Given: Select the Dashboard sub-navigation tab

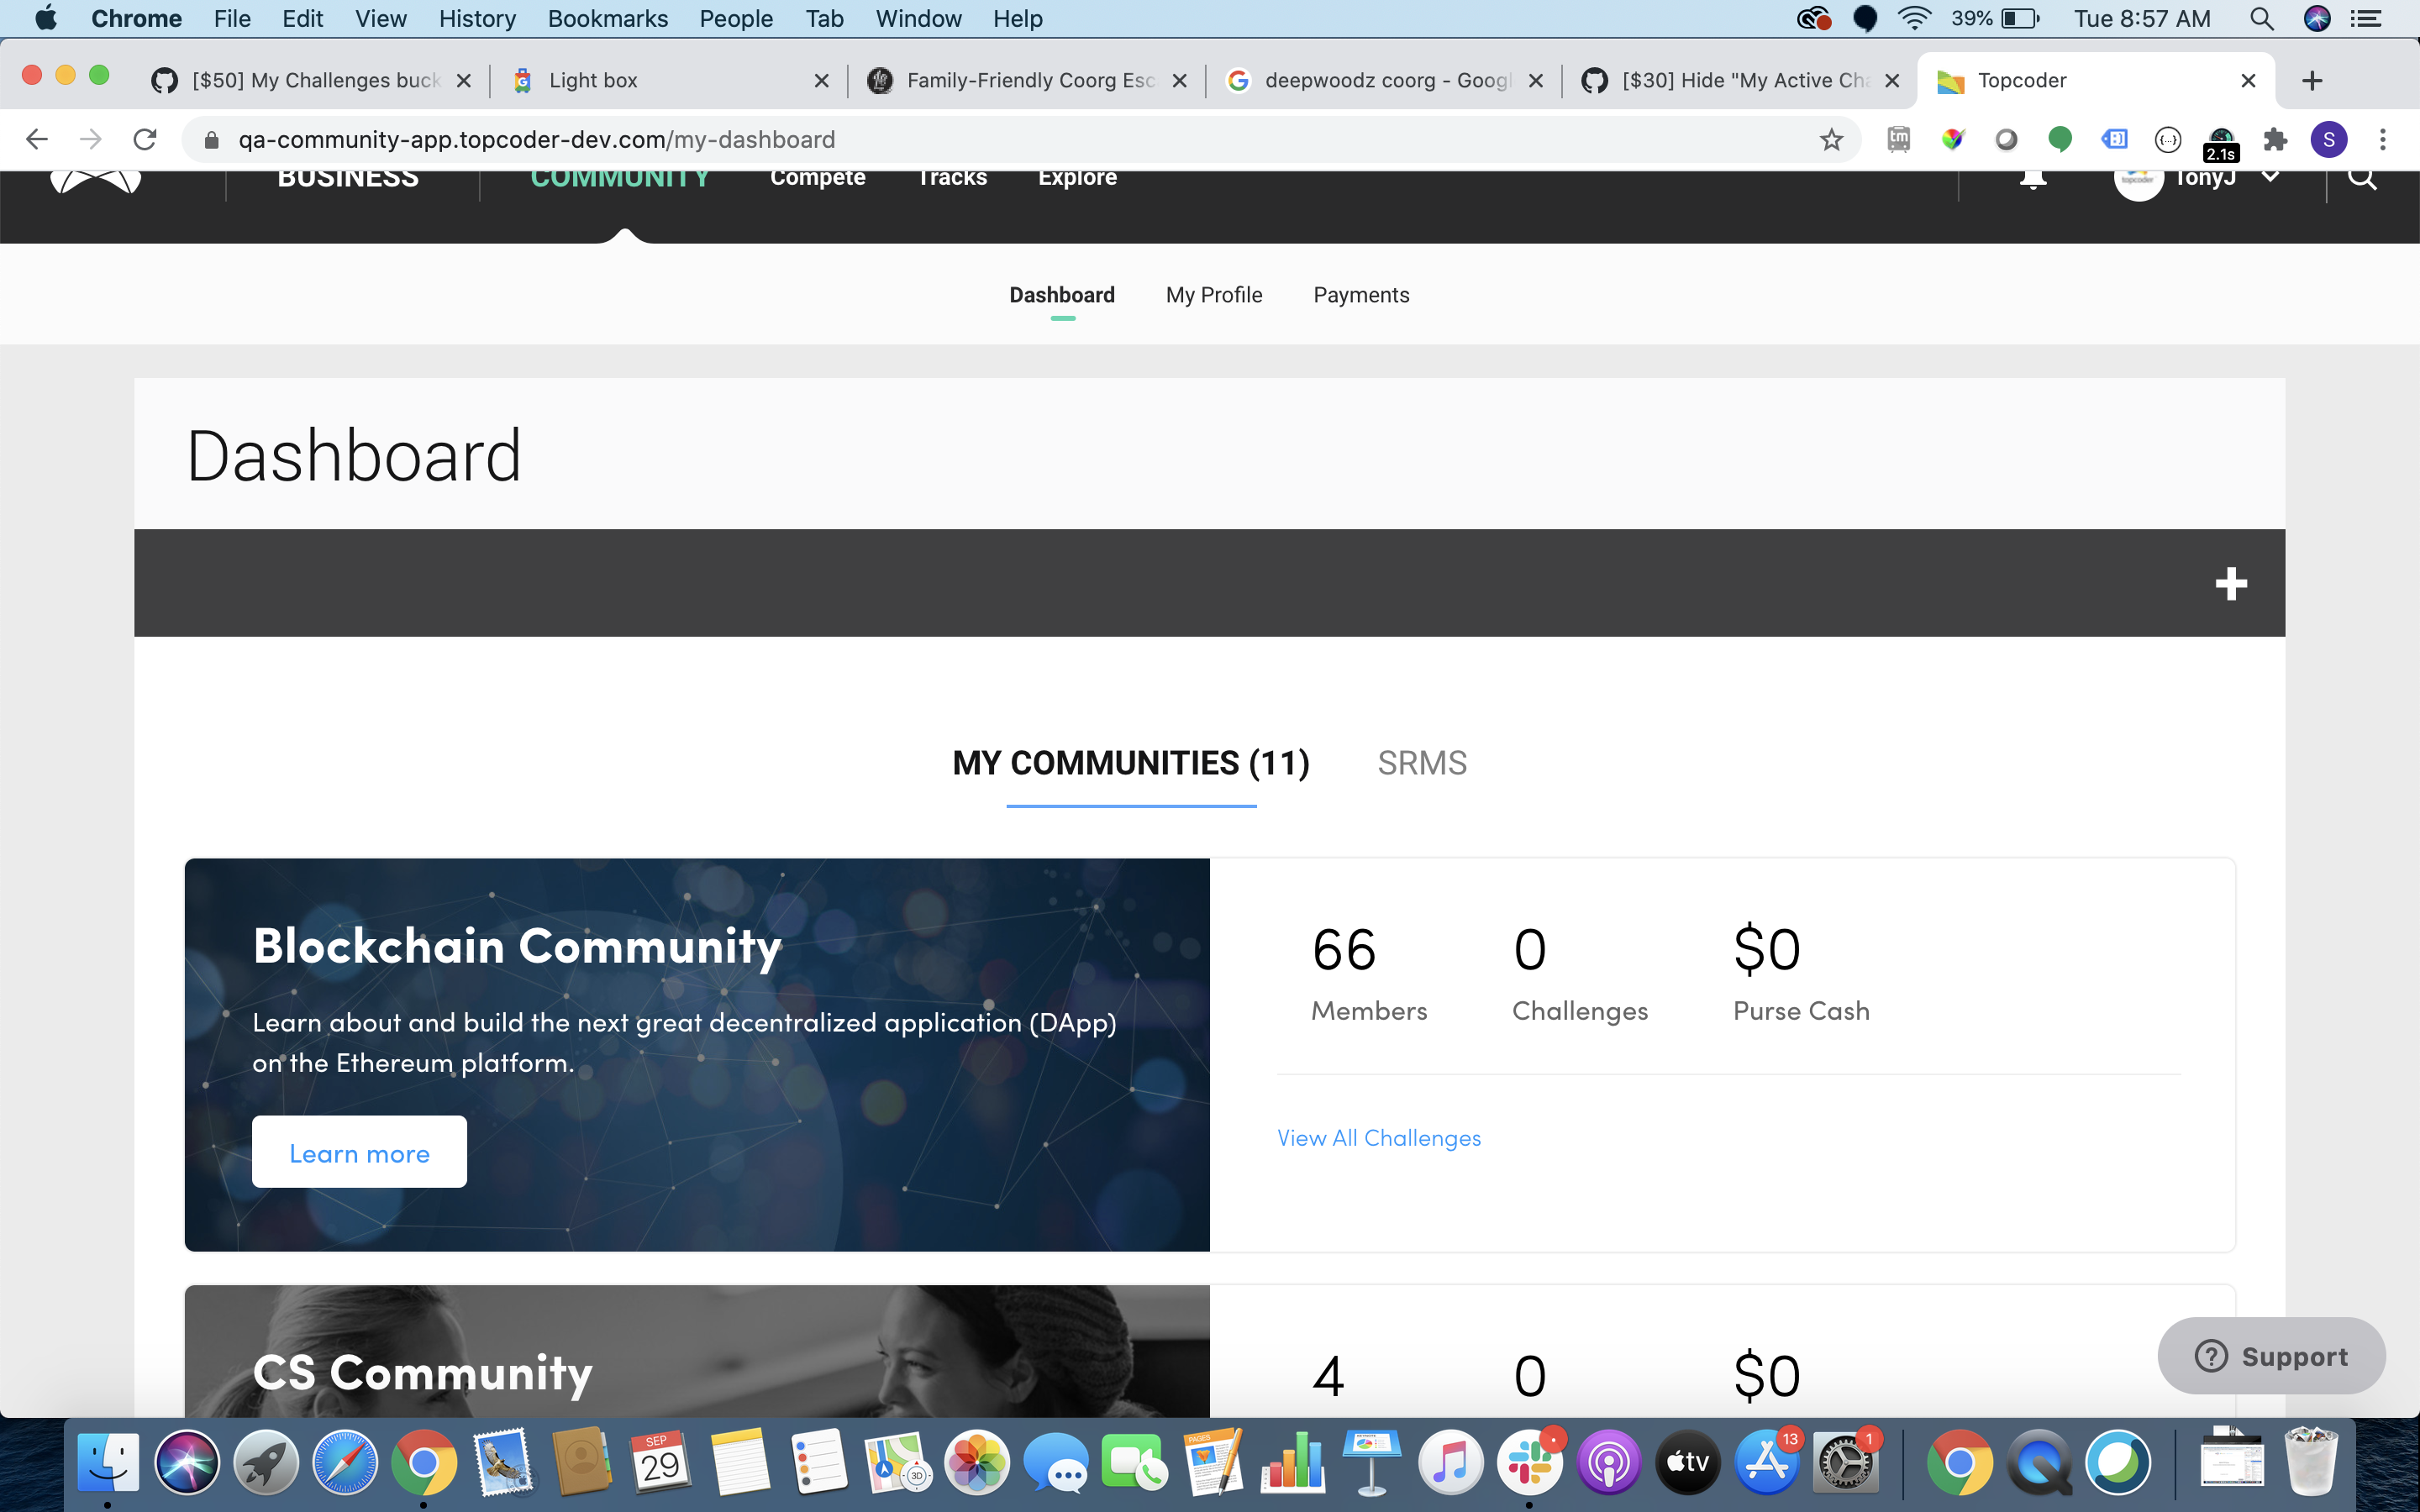Looking at the screenshot, I should [x=1062, y=295].
